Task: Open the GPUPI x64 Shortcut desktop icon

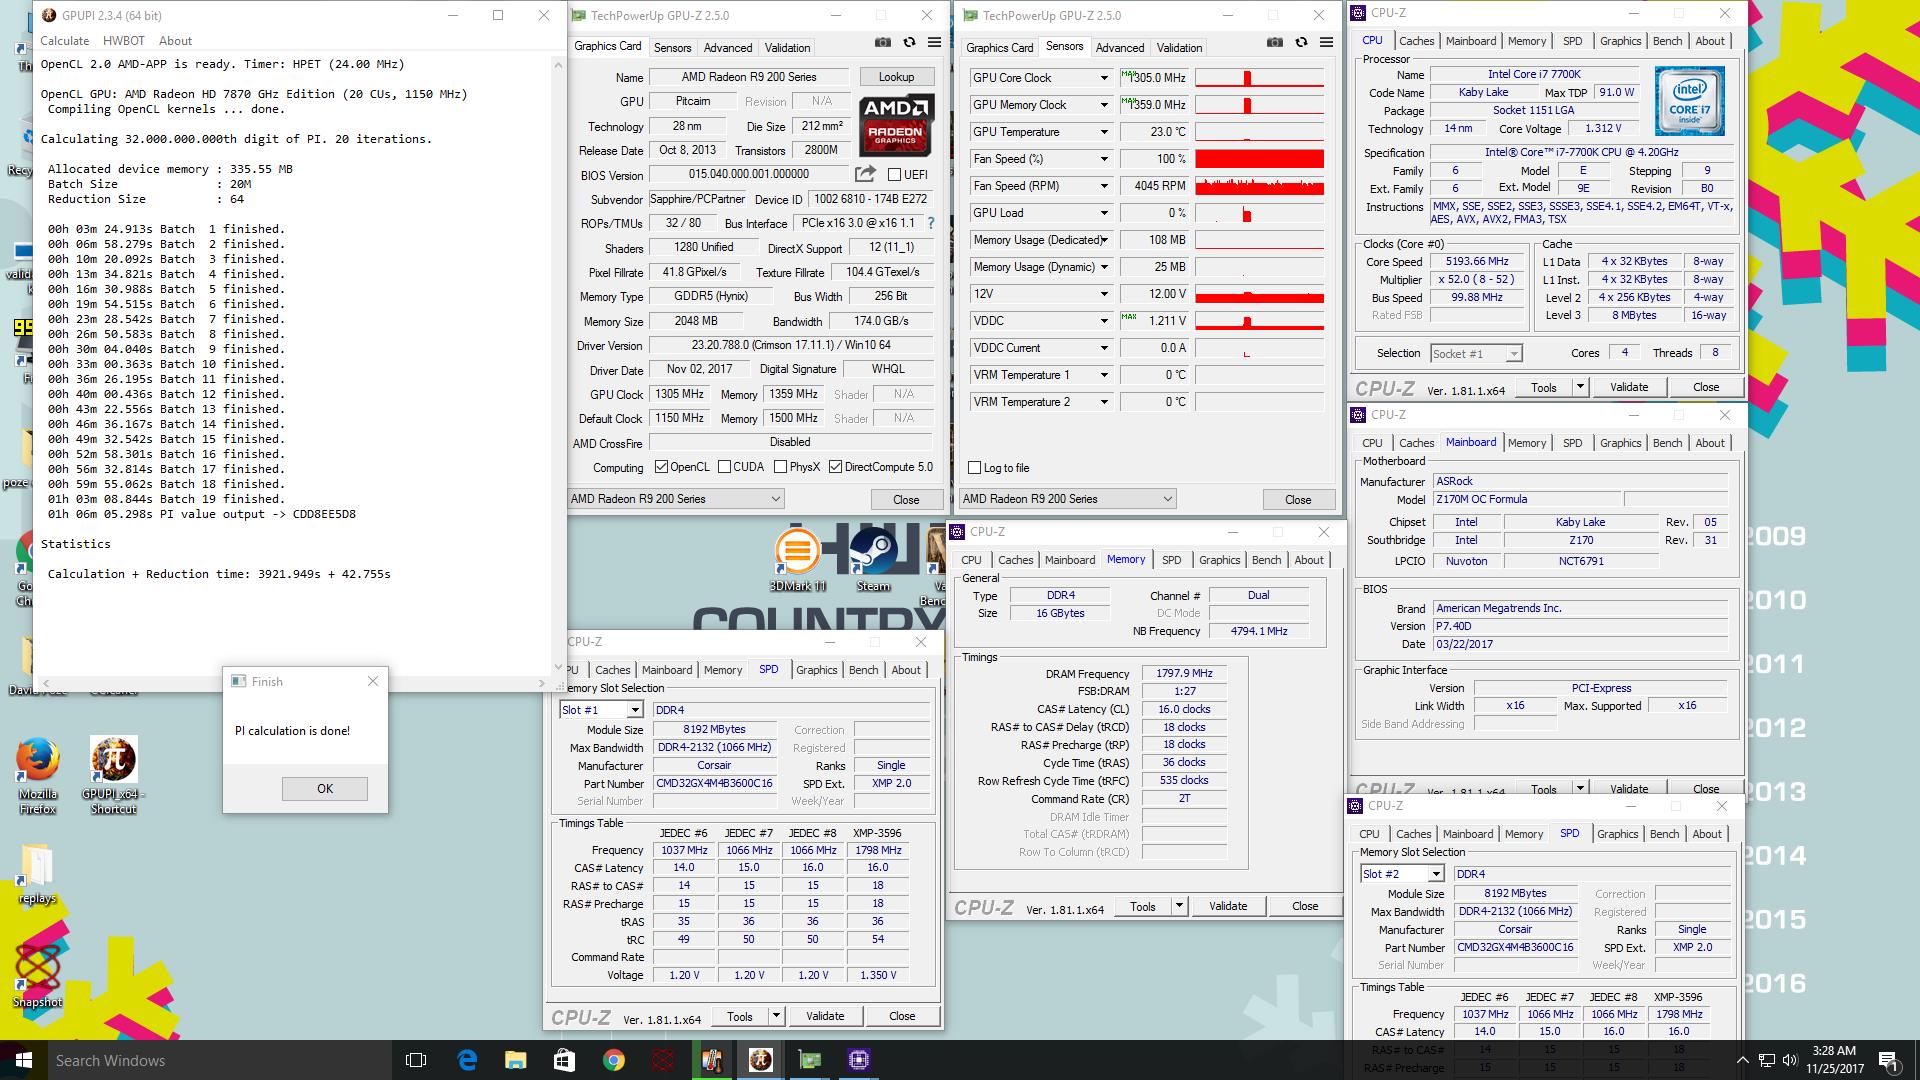Action: [x=113, y=777]
